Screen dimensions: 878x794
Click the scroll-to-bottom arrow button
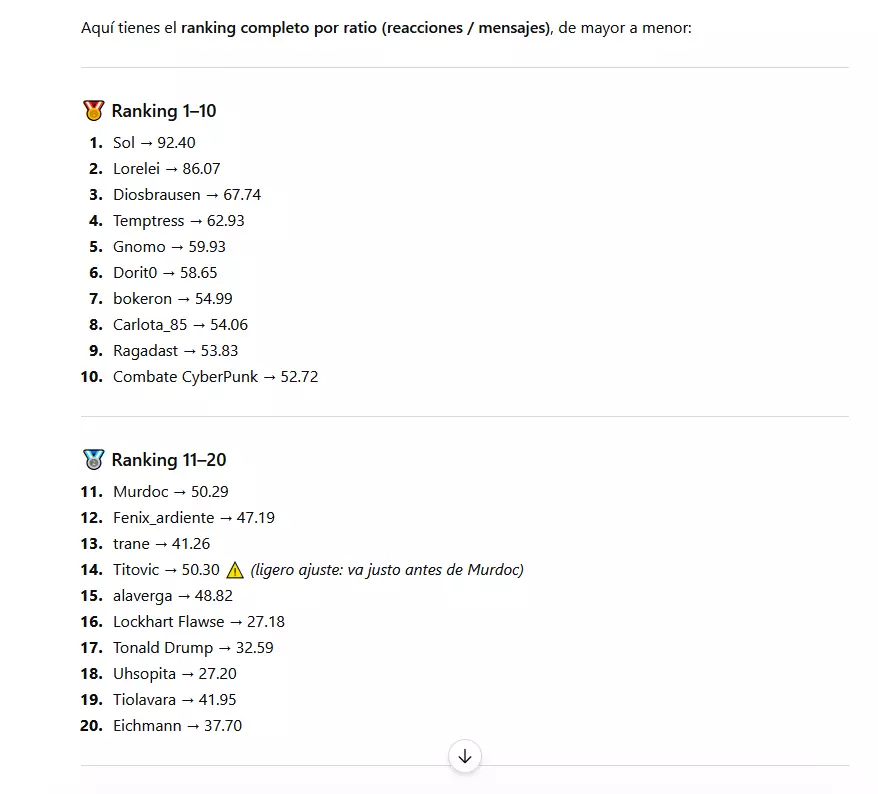[x=464, y=756]
